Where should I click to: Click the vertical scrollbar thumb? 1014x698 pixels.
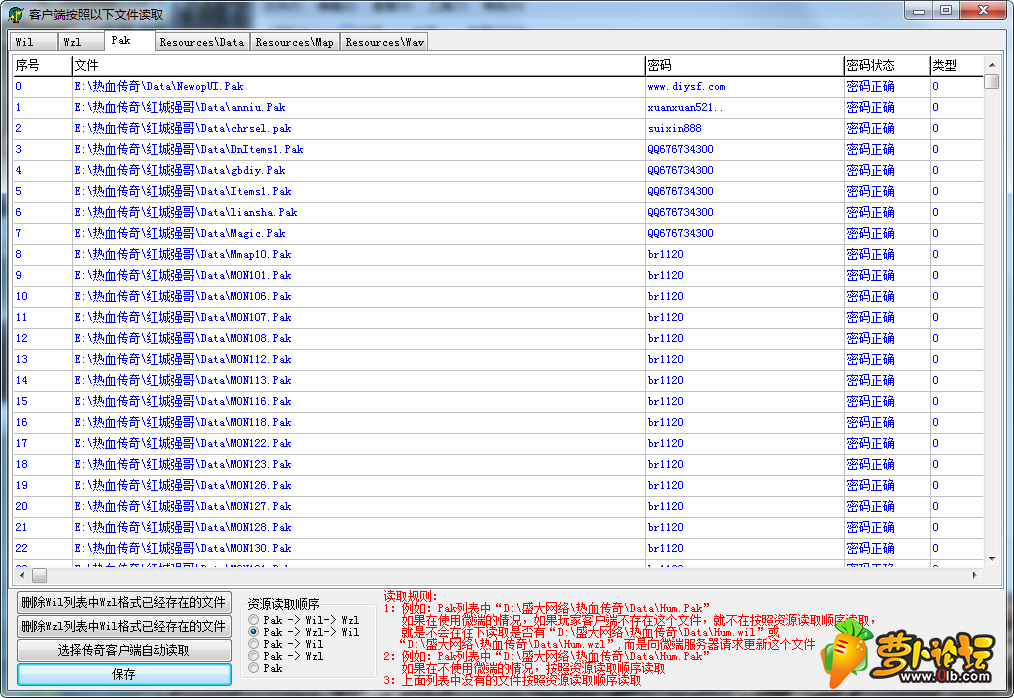(x=991, y=82)
